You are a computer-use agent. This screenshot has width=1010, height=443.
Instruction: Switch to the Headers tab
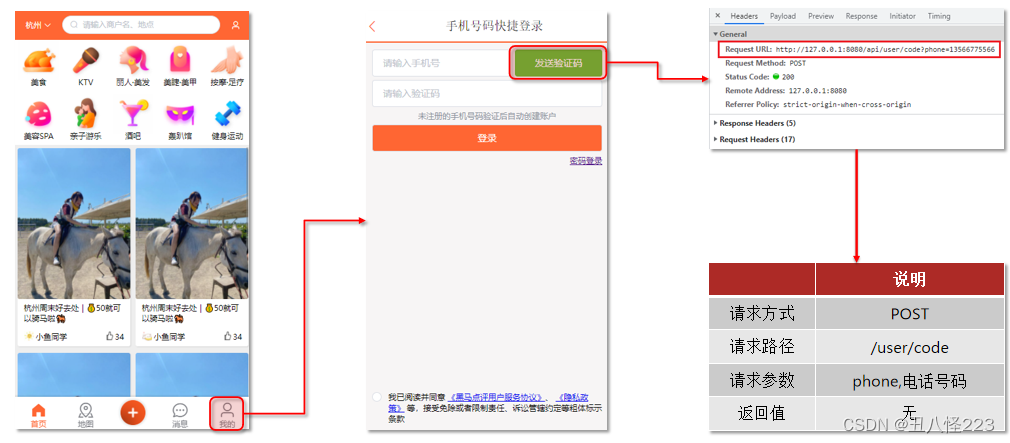[744, 16]
